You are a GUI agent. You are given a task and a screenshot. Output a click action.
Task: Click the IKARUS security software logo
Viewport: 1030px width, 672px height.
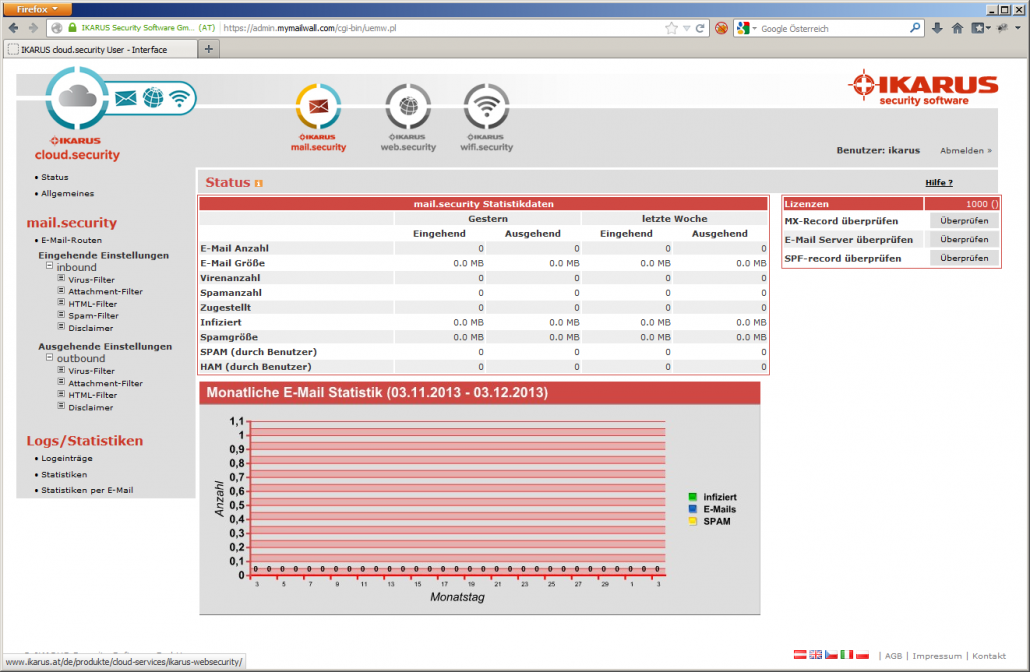click(x=922, y=87)
